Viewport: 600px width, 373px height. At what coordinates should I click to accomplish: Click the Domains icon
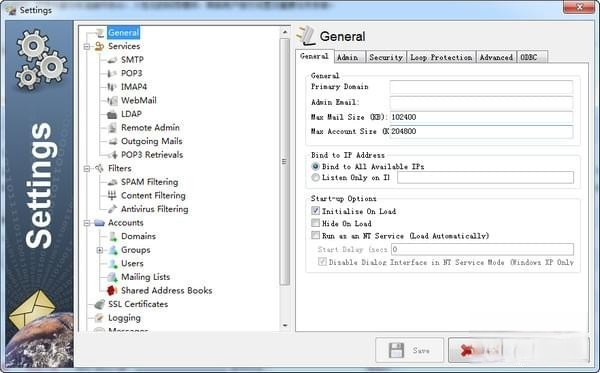tap(113, 236)
